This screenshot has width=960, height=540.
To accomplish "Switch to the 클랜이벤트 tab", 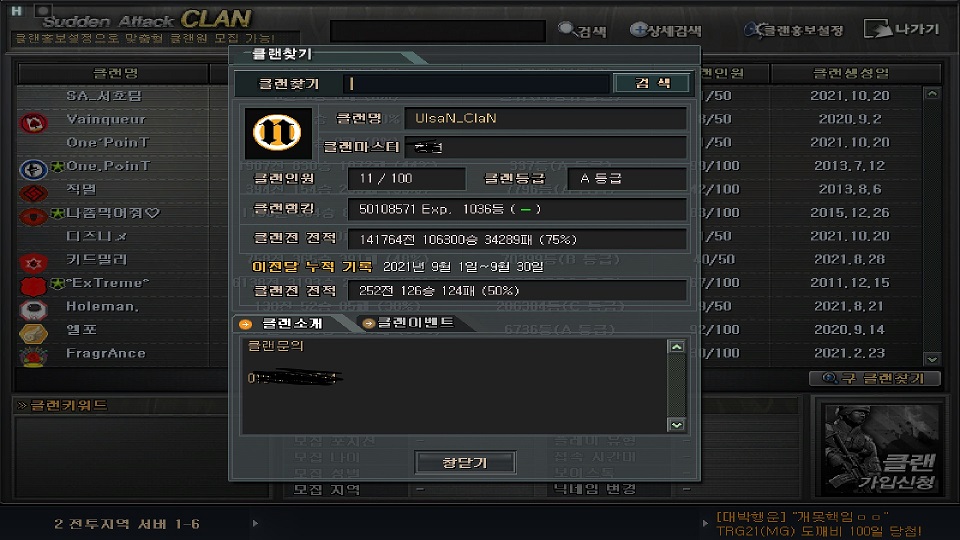I will coord(408,323).
